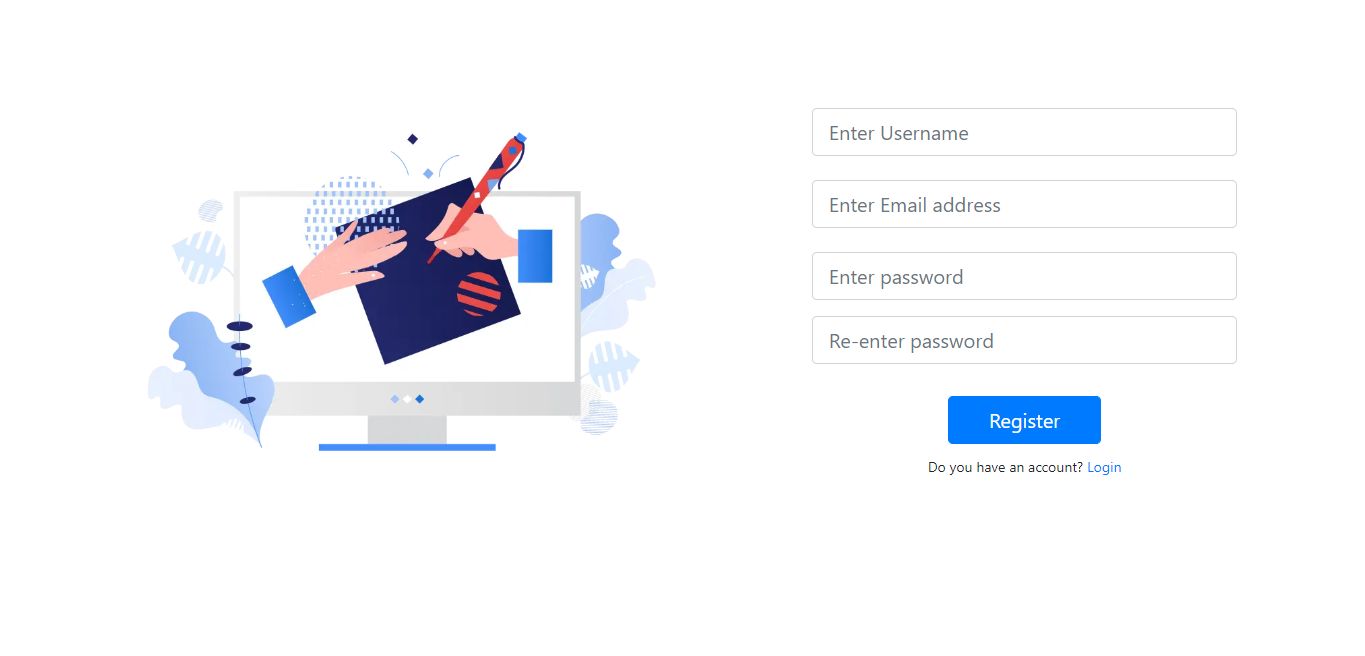Click the light blue diamond above the monitor
The image size is (1365, 656).
428,174
